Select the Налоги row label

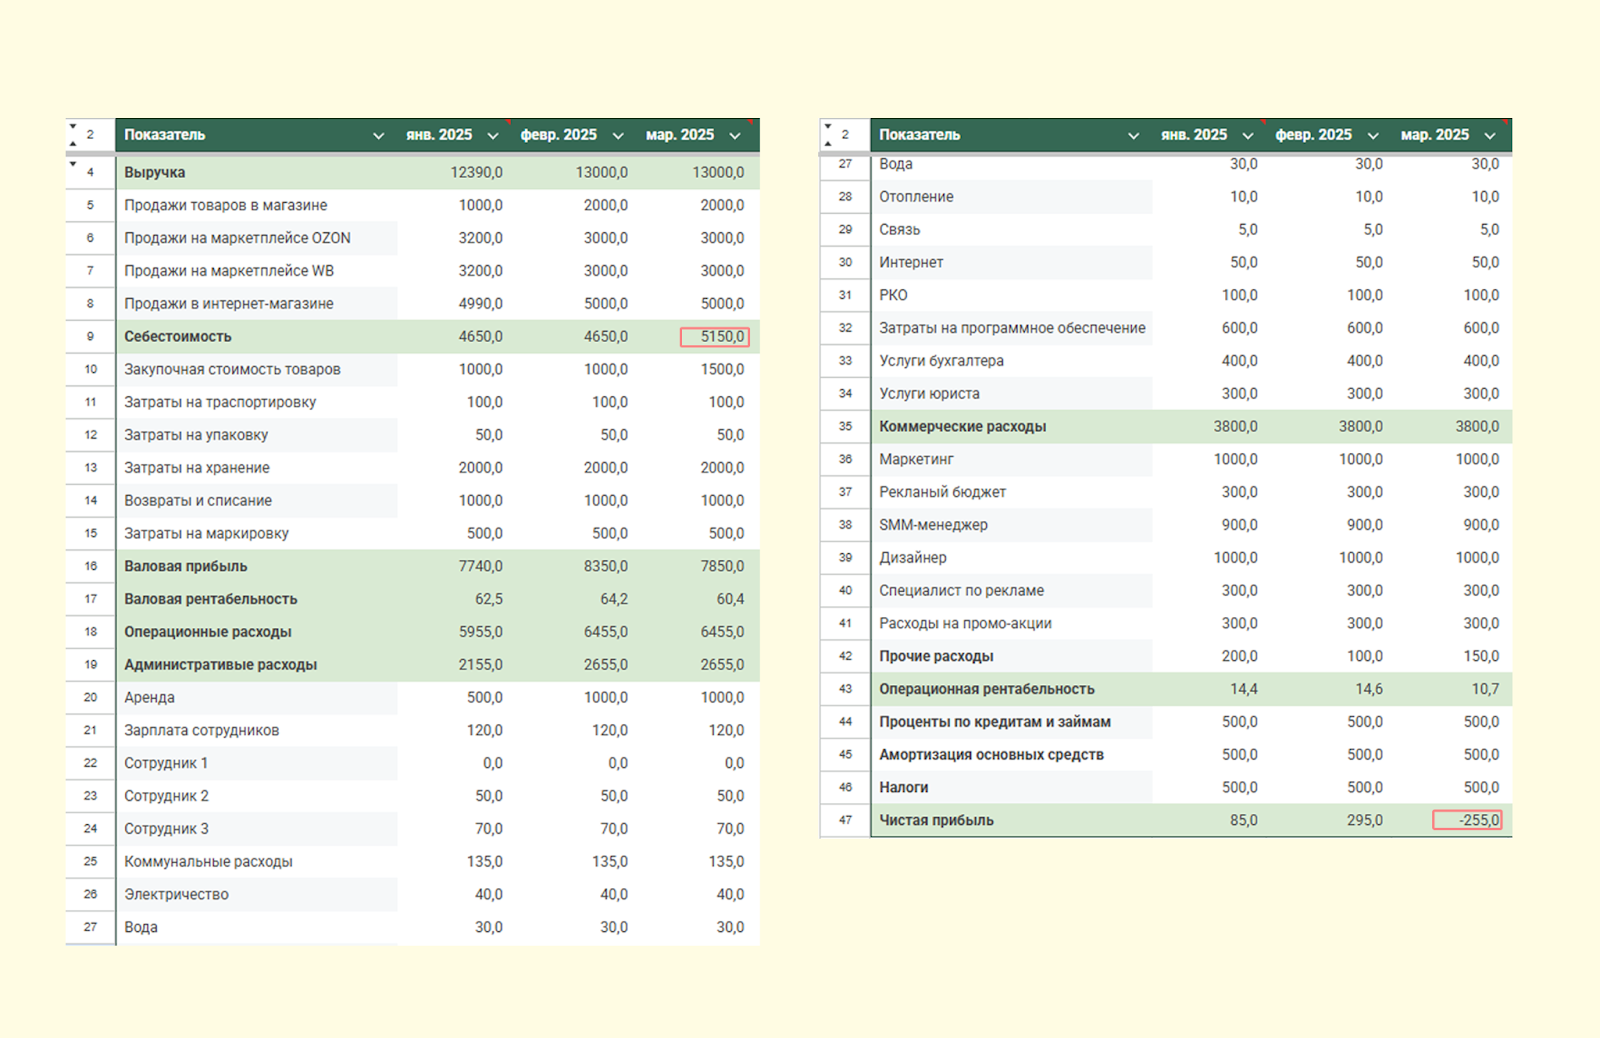[x=904, y=788]
